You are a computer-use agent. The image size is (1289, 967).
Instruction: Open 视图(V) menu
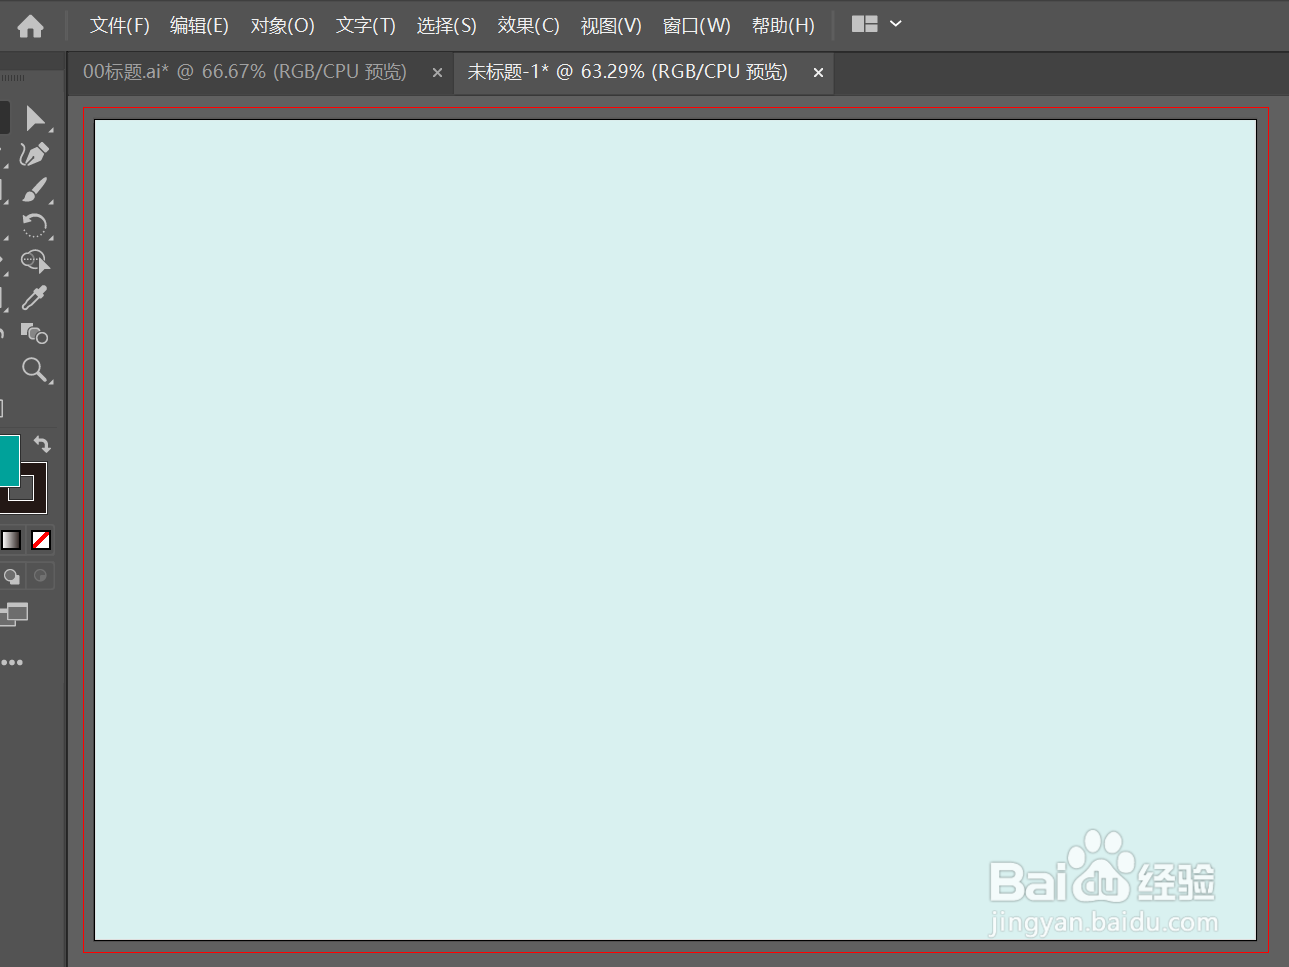pyautogui.click(x=611, y=26)
